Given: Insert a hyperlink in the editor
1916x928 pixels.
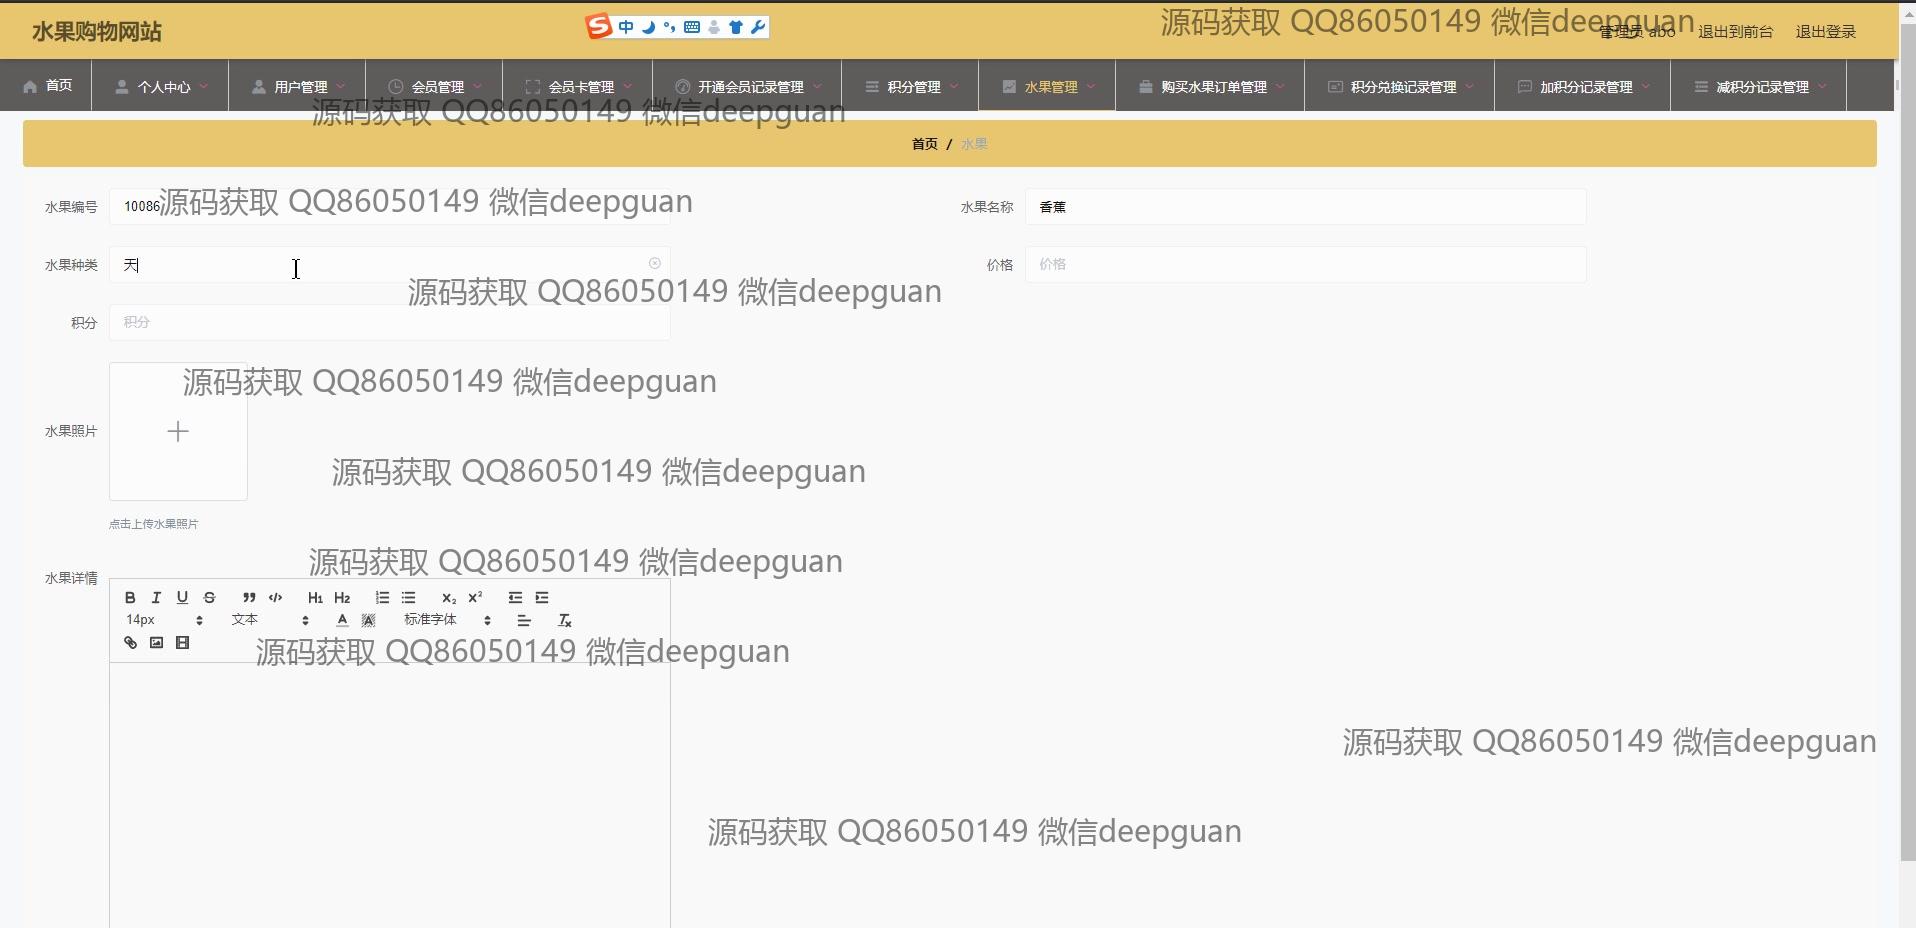Looking at the screenshot, I should (130, 643).
